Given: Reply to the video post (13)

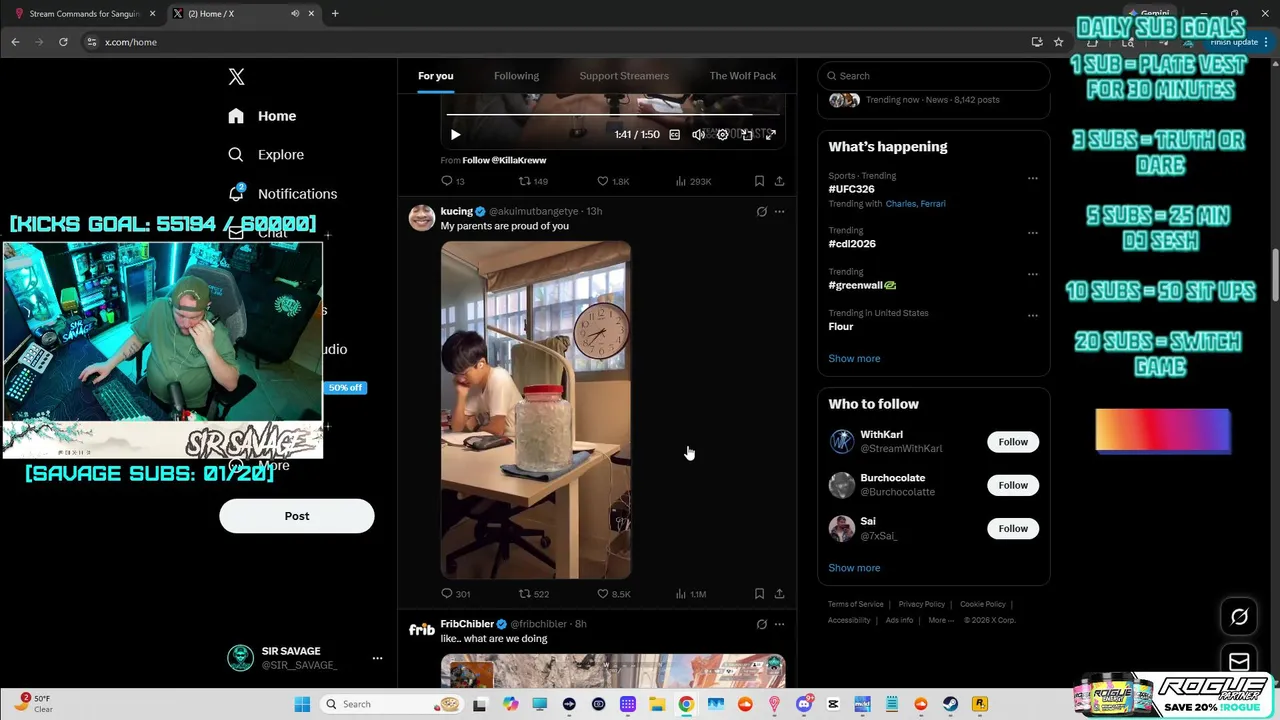Looking at the screenshot, I should point(453,181).
